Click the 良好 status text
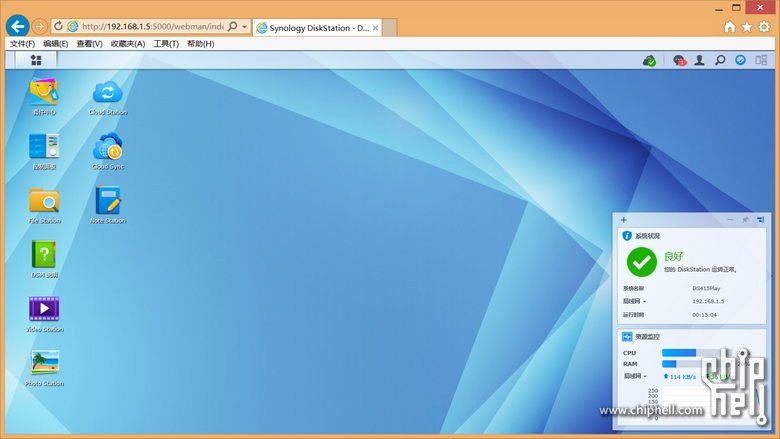The width and height of the screenshot is (780, 439). coord(674,257)
